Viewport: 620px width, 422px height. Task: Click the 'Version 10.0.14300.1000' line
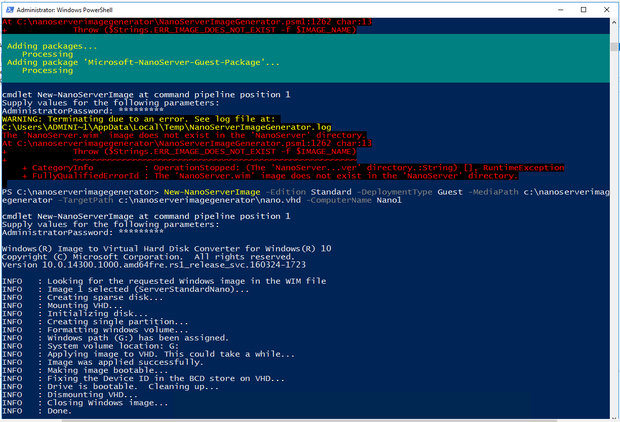[154, 265]
